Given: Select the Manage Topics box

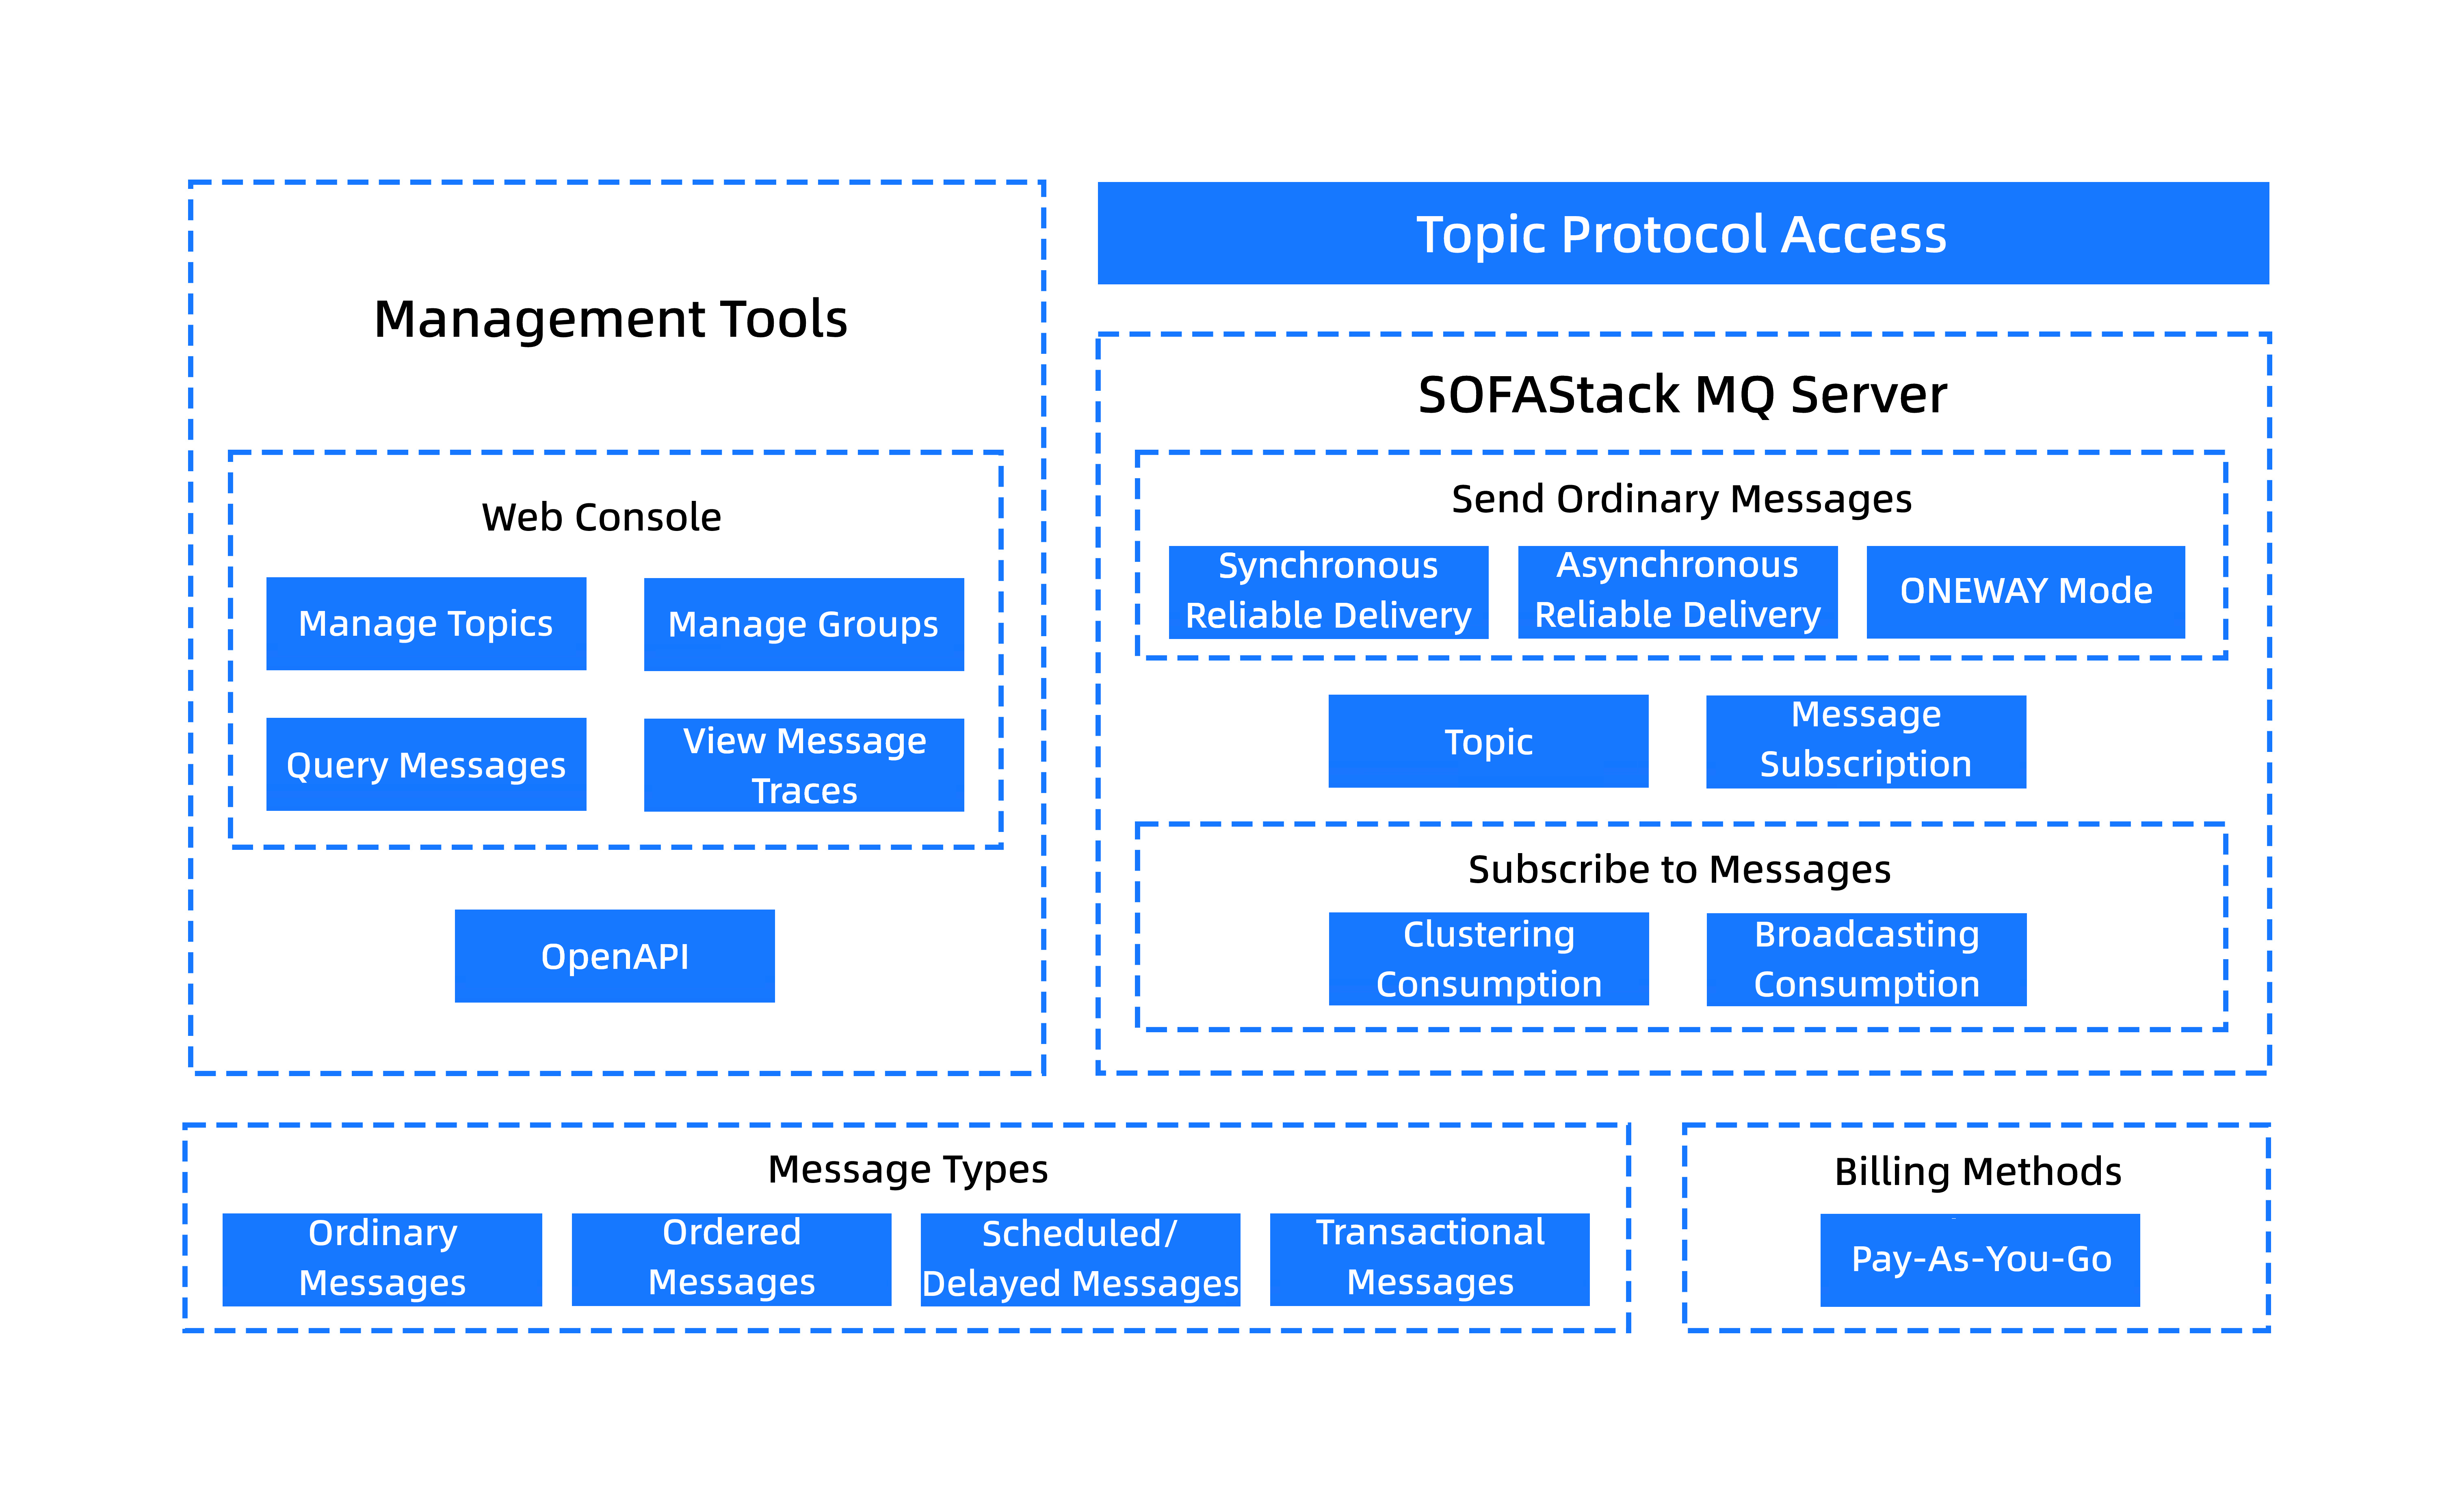Looking at the screenshot, I should [426, 623].
